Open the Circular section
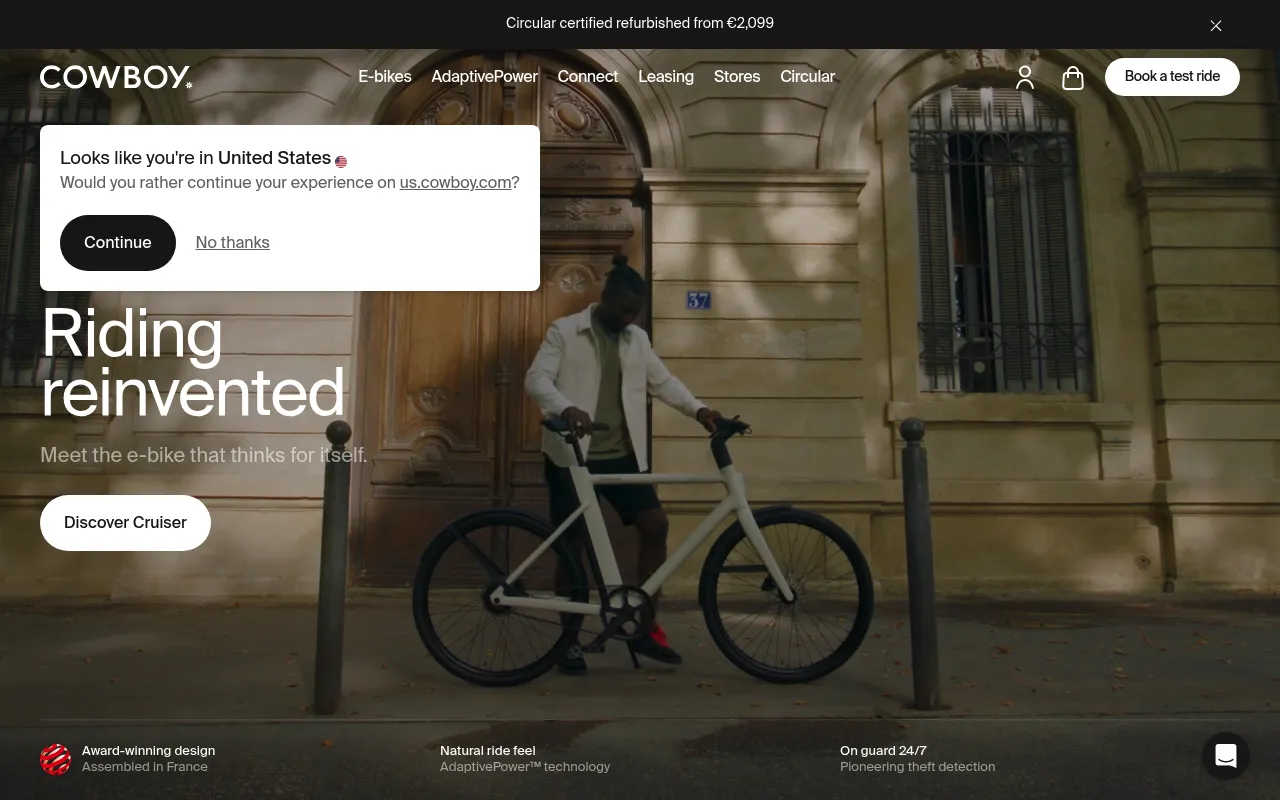 [808, 77]
